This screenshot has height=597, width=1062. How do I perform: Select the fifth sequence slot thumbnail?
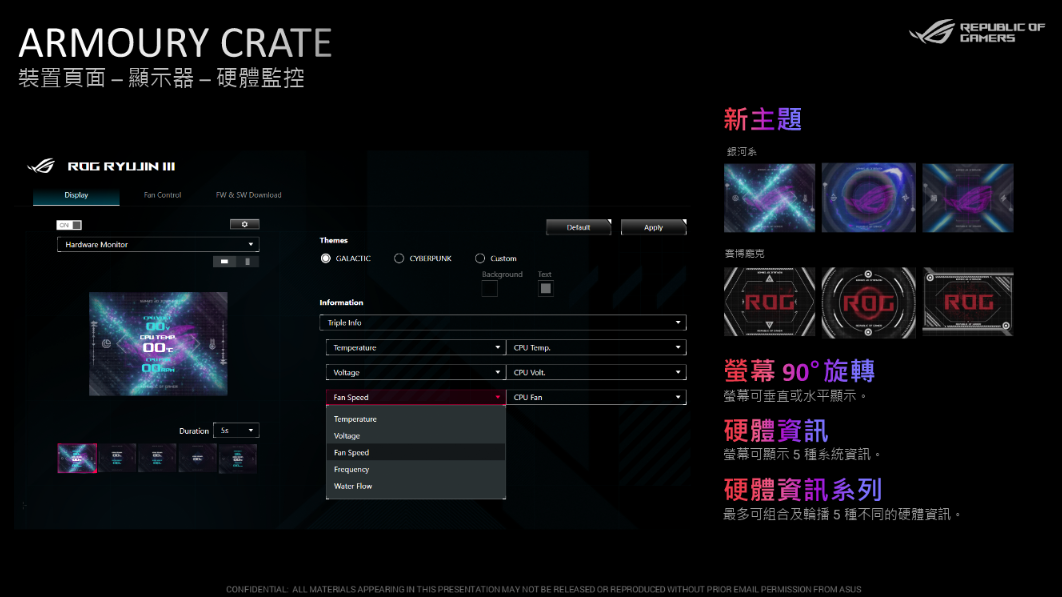238,458
